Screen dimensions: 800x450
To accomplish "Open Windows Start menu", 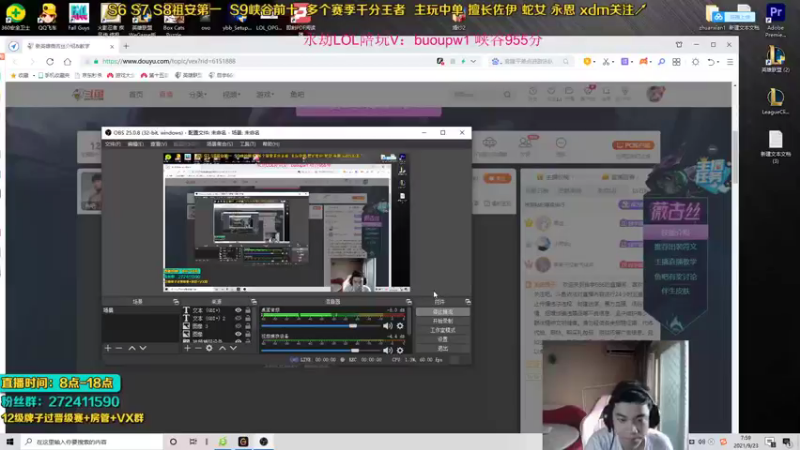I will pos(10,442).
